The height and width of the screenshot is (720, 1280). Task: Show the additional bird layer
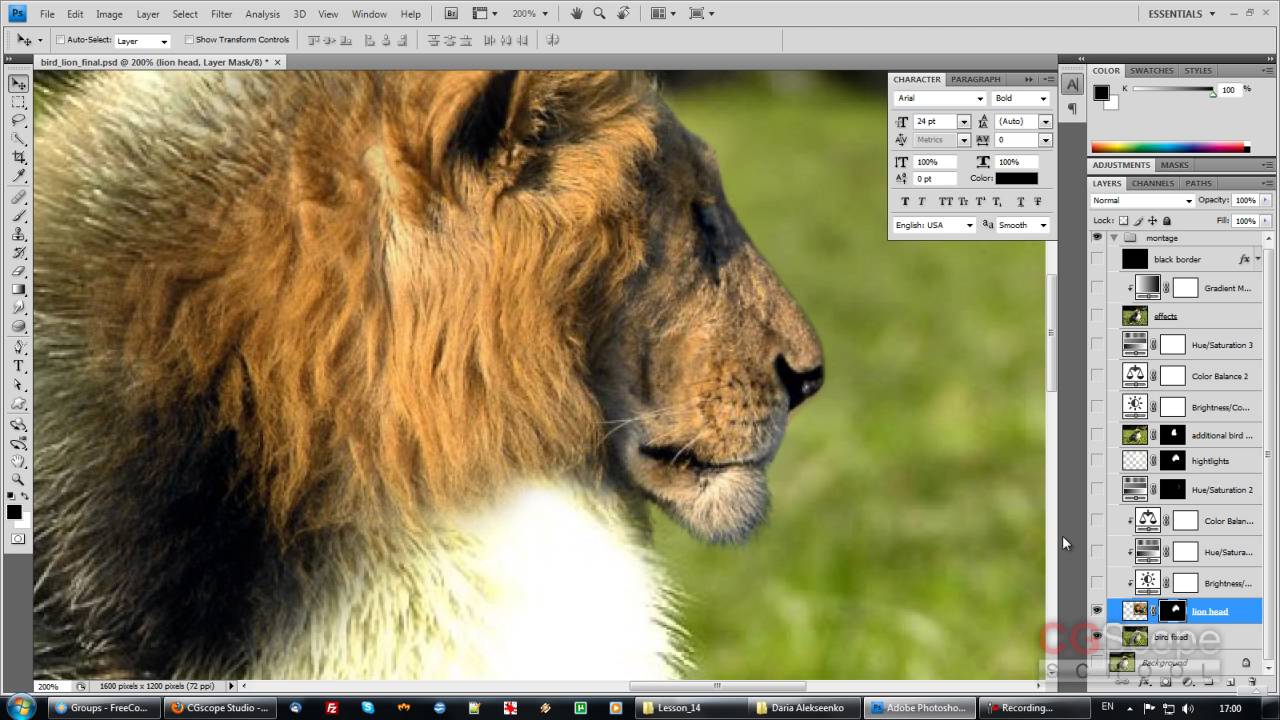1098,435
